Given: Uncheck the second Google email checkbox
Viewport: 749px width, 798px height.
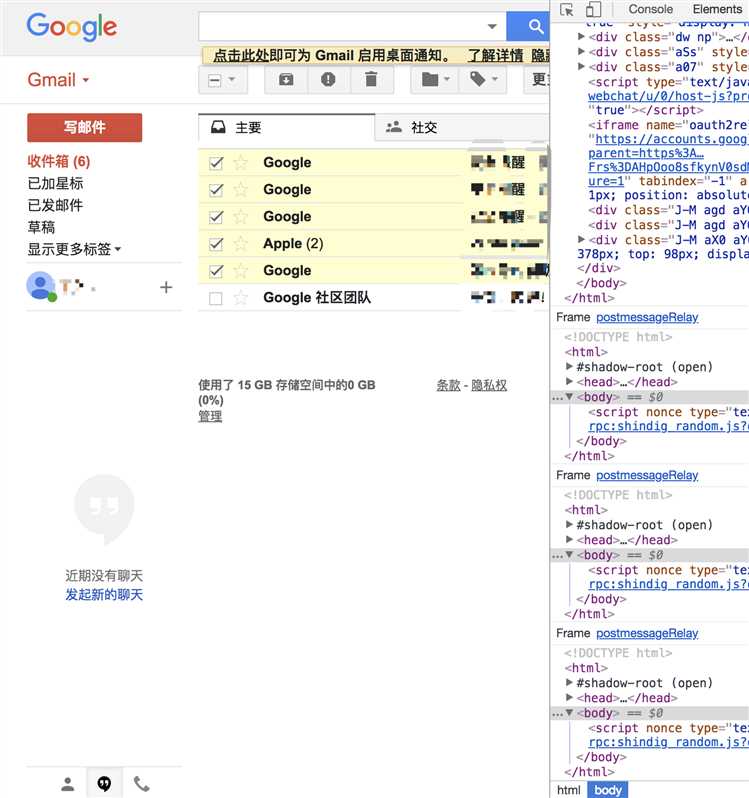Looking at the screenshot, I should 216,190.
